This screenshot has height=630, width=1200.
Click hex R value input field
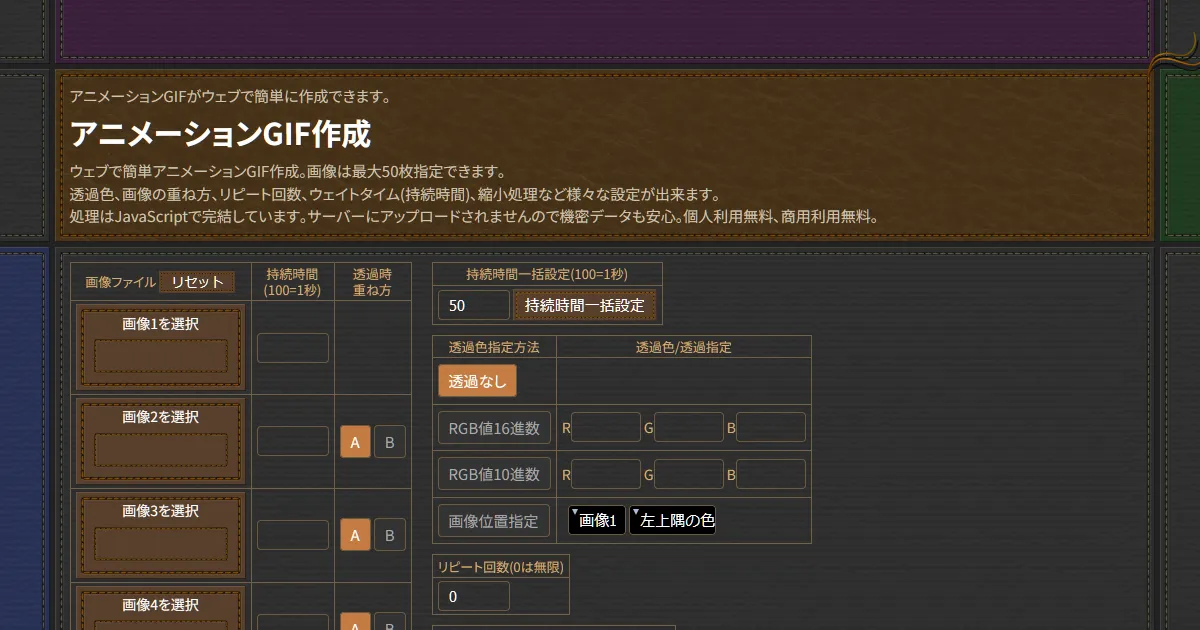tap(606, 427)
